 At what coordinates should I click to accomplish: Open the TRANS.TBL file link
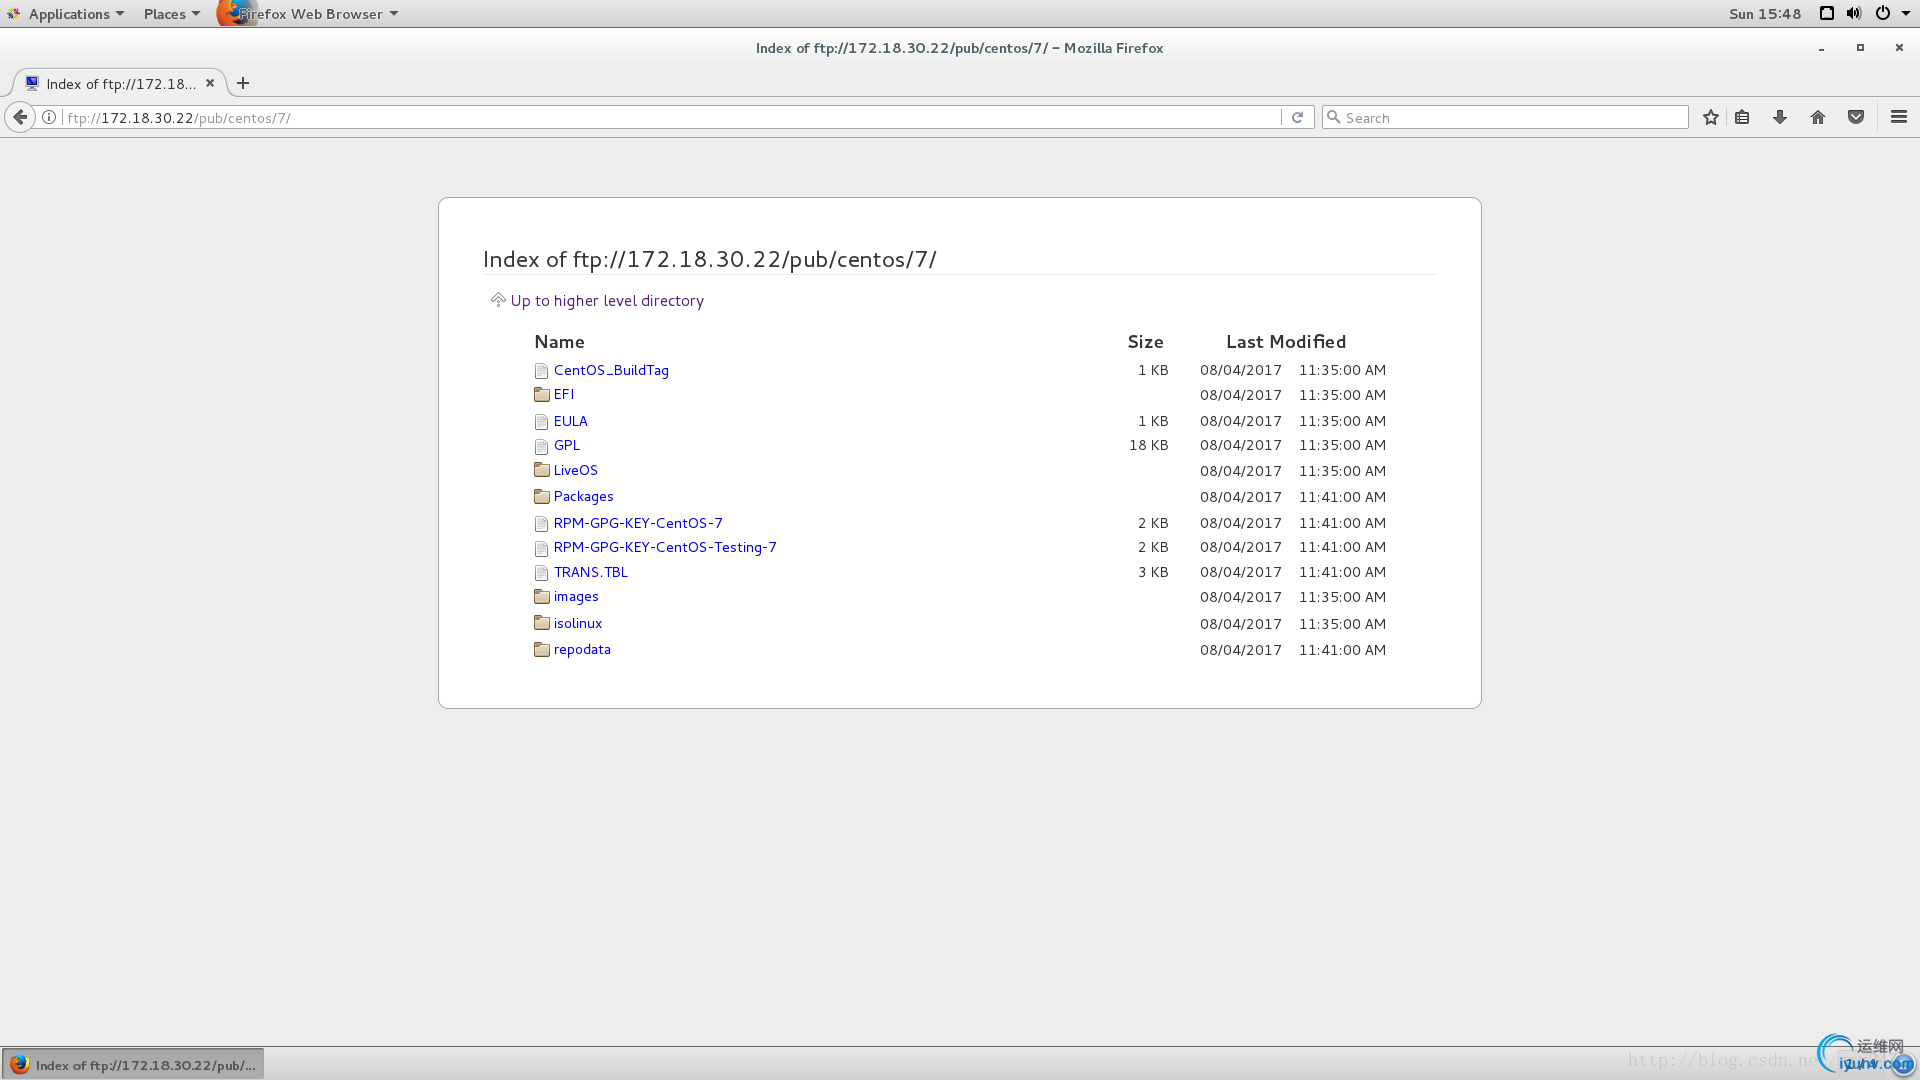pyautogui.click(x=591, y=572)
